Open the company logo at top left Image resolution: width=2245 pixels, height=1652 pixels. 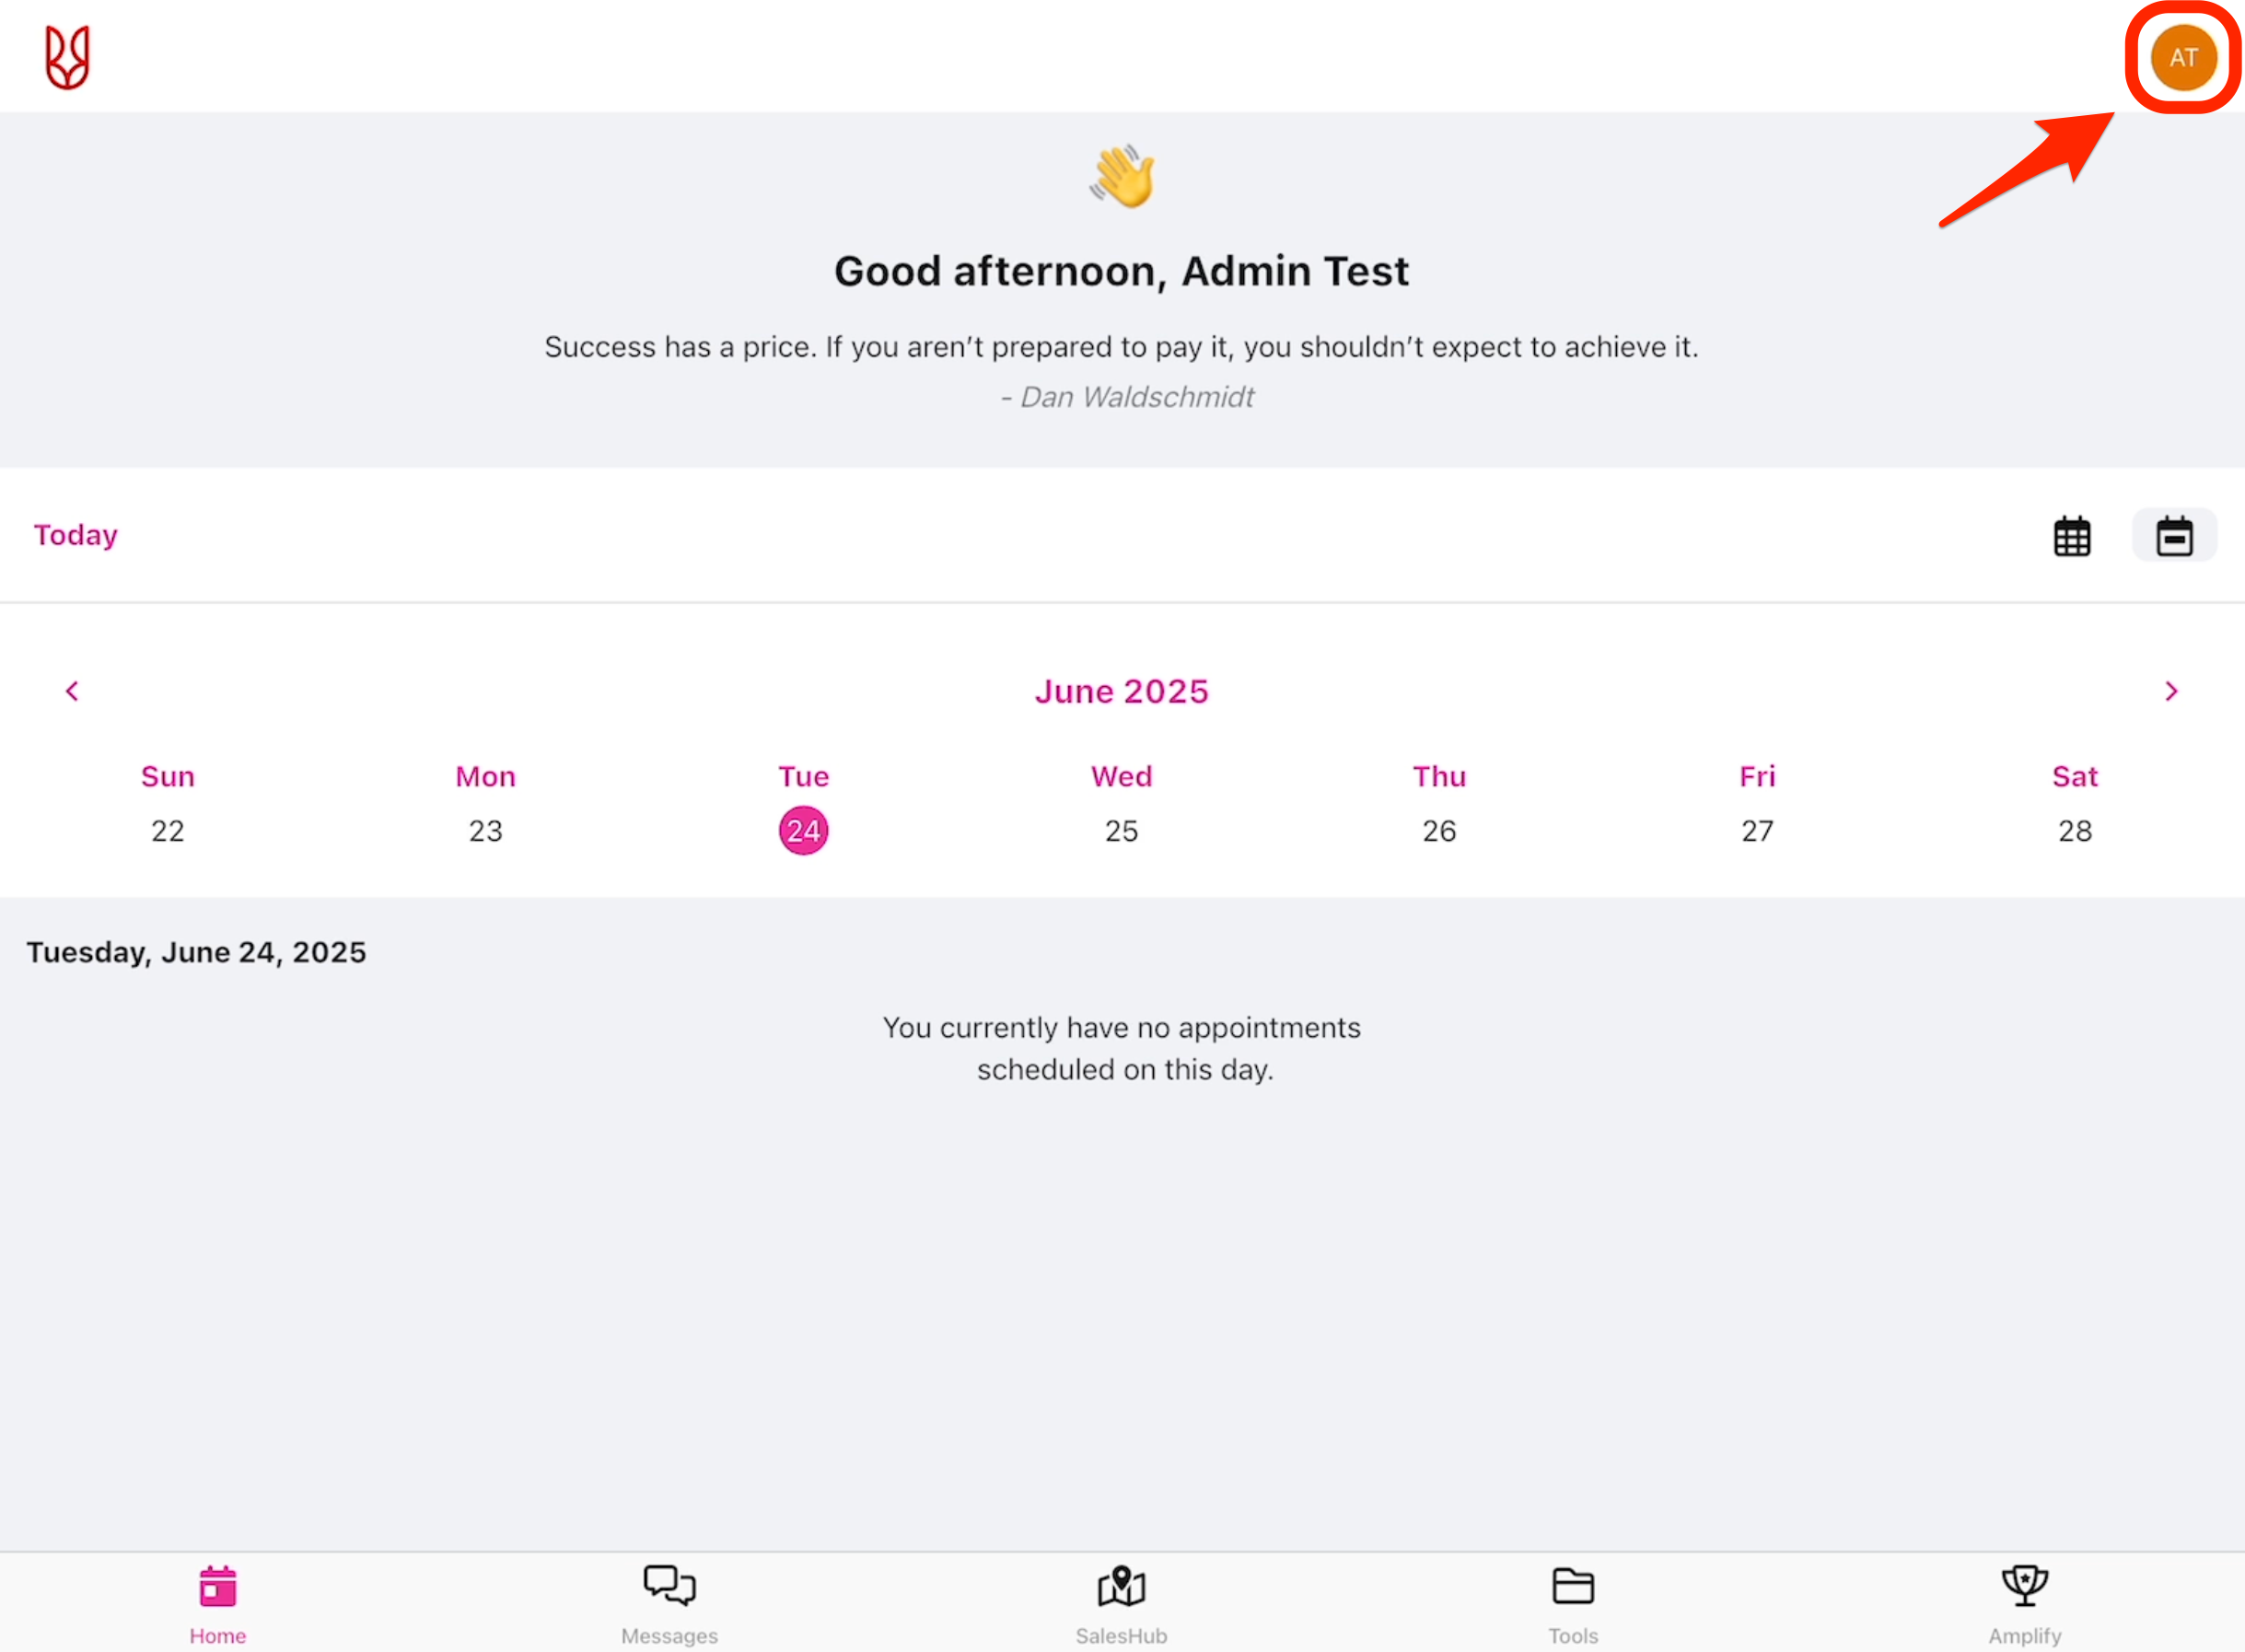(x=66, y=56)
